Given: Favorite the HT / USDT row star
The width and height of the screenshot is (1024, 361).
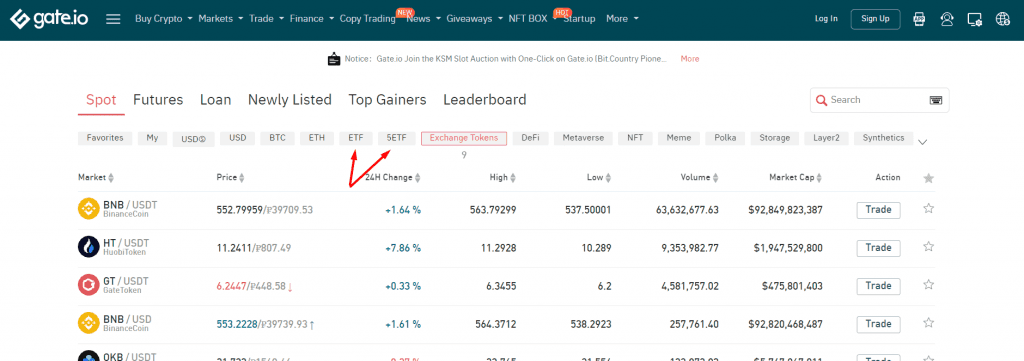Looking at the screenshot, I should click(929, 247).
